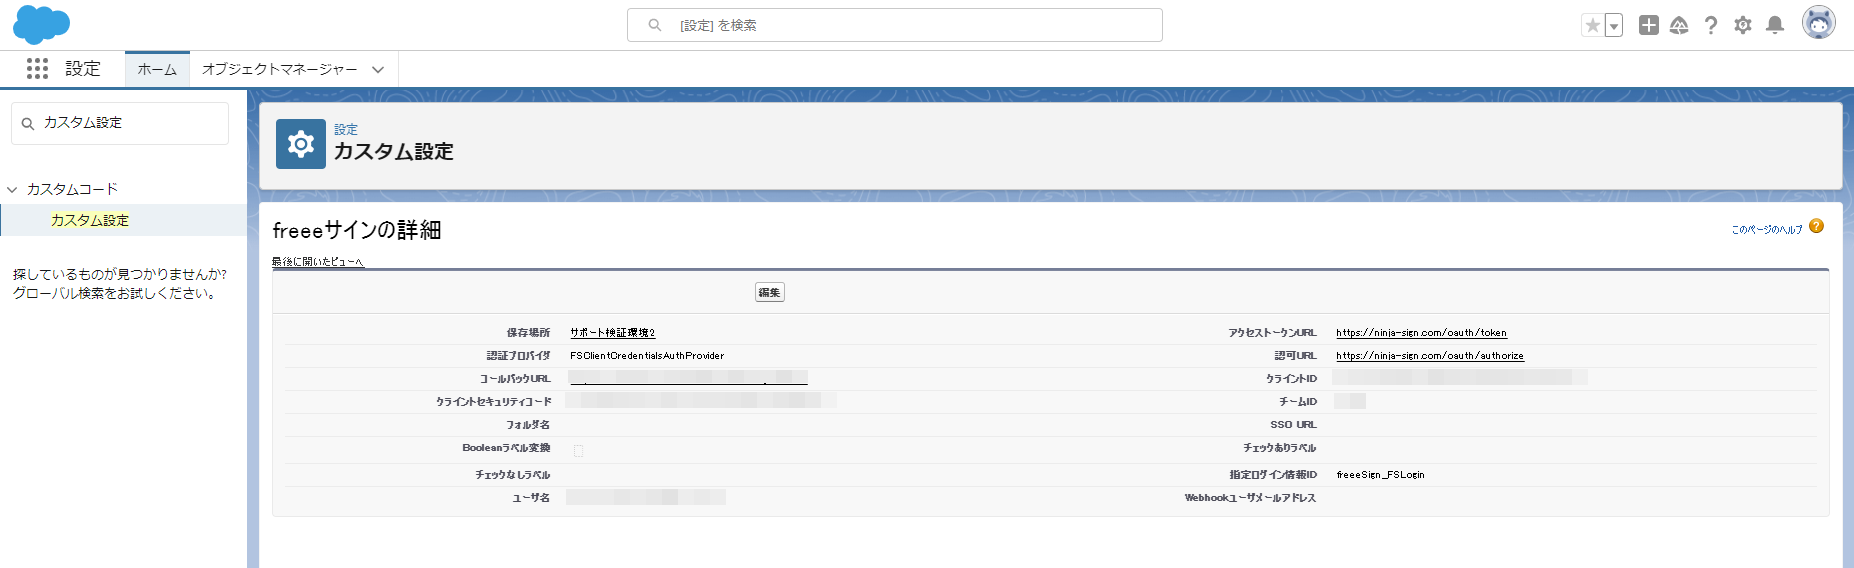
Task: Click the custom settings gear page icon
Action: [301, 144]
